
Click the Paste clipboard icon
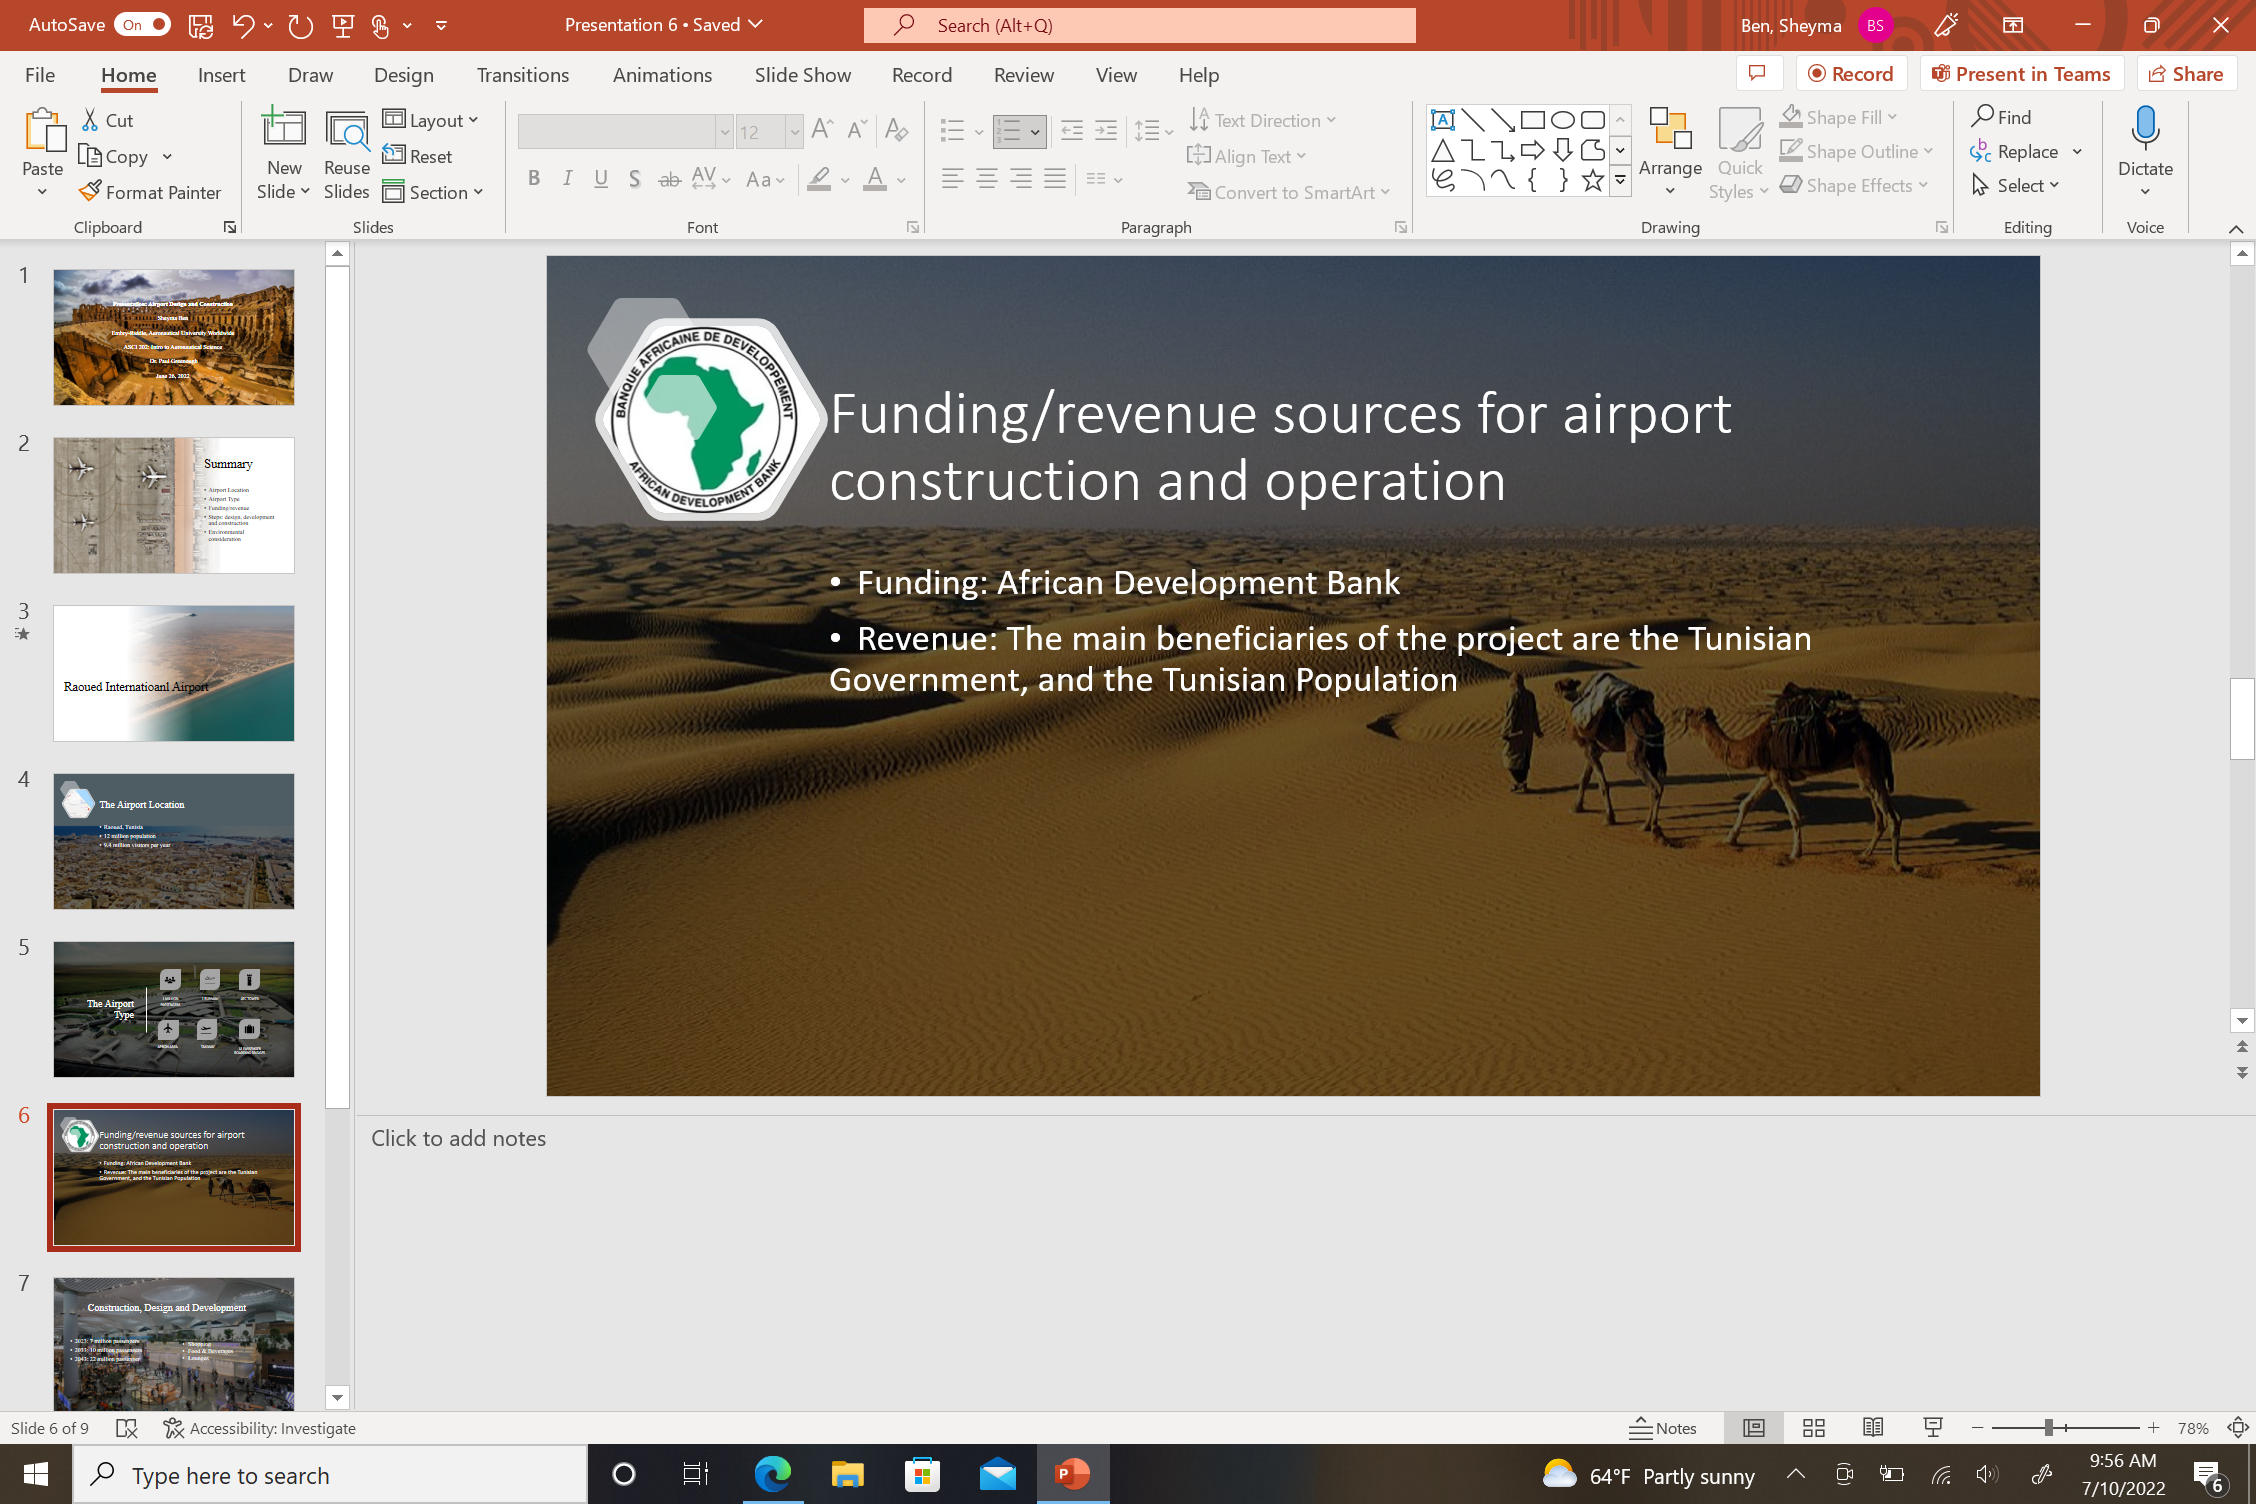pos(43,131)
